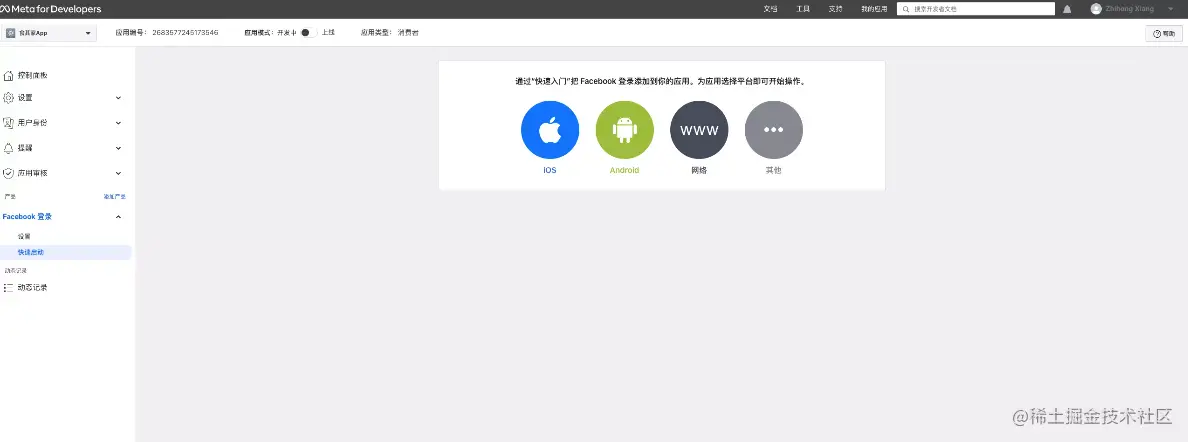Click the developer docs search field

(x=976, y=9)
